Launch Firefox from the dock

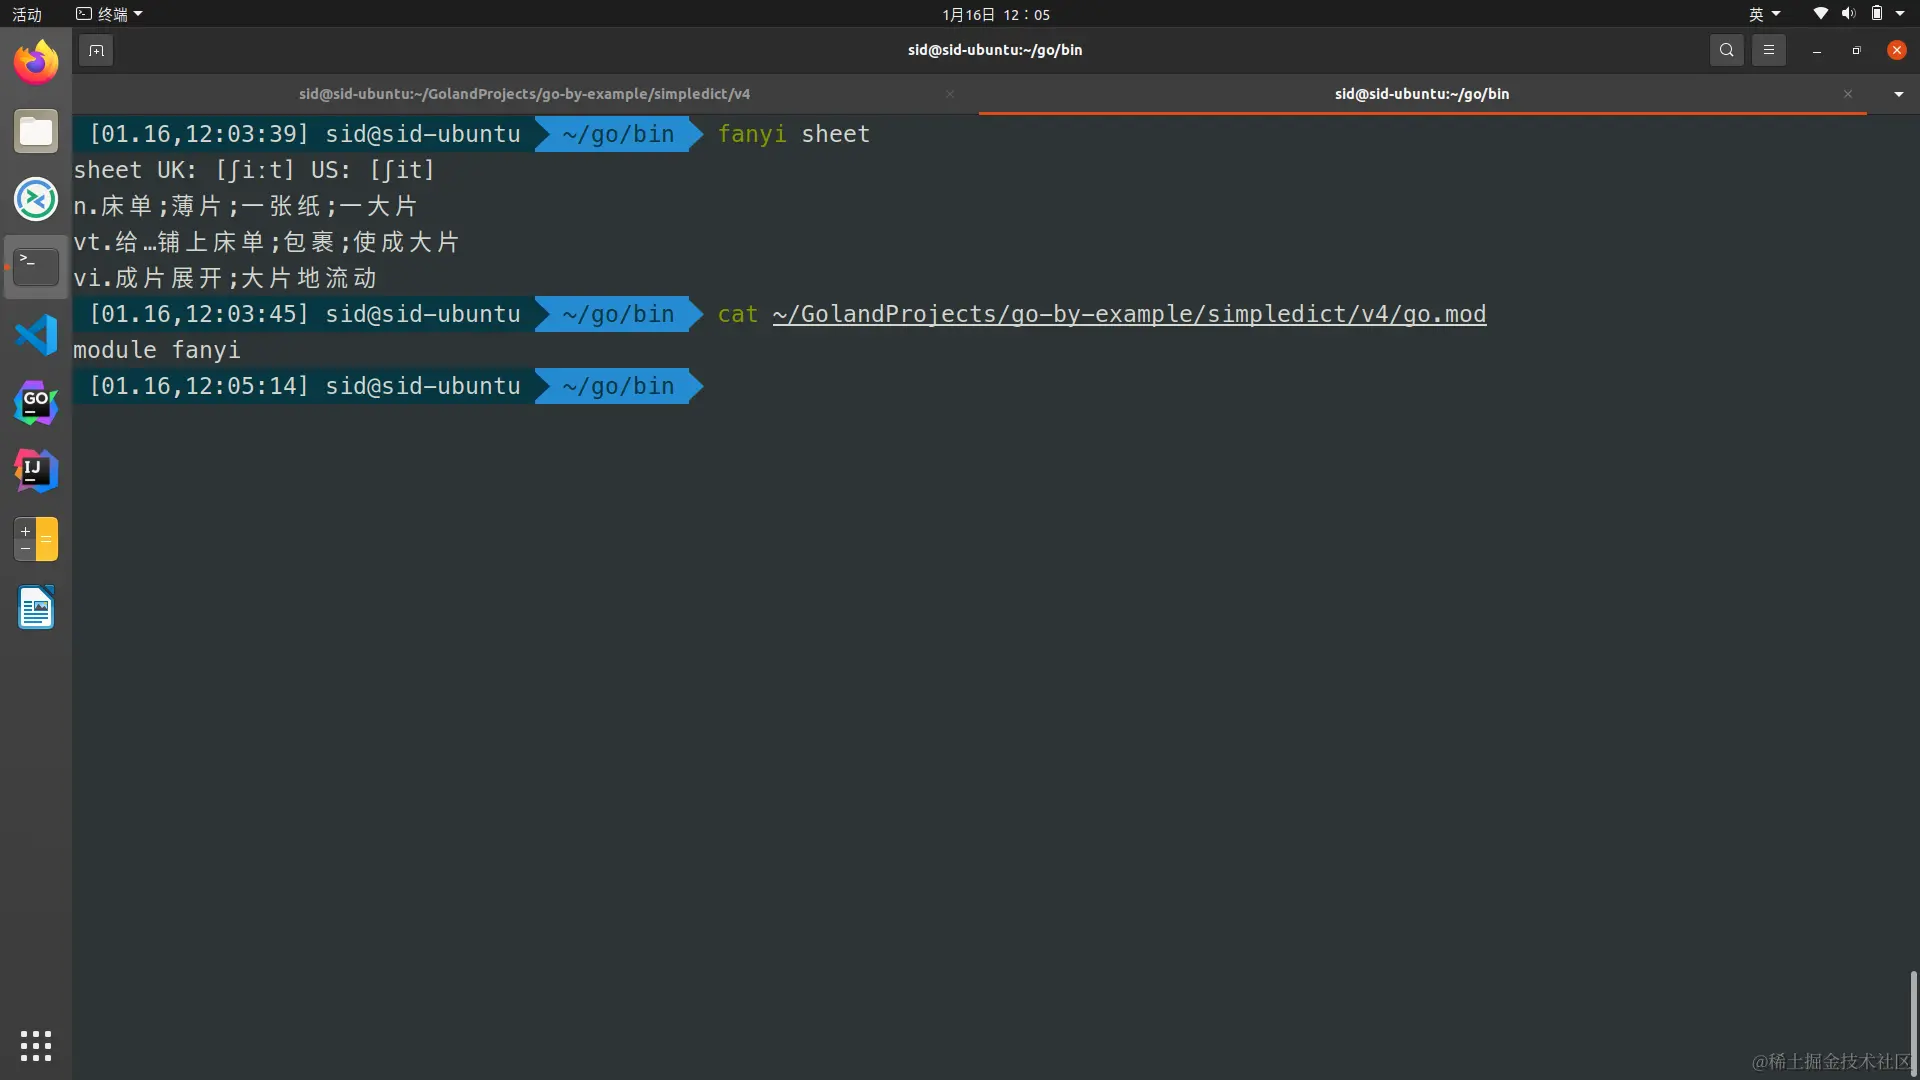tap(36, 63)
